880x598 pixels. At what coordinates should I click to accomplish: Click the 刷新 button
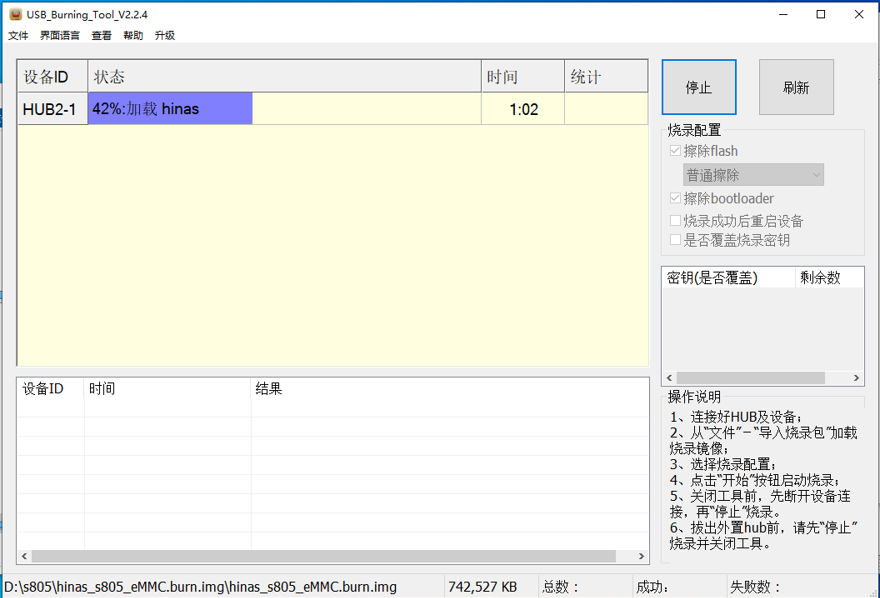796,88
